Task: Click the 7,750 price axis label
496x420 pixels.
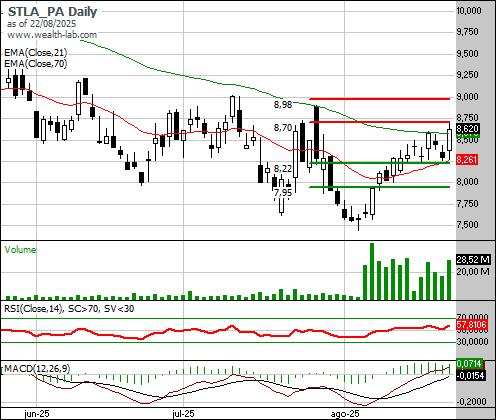Action: click(x=468, y=203)
